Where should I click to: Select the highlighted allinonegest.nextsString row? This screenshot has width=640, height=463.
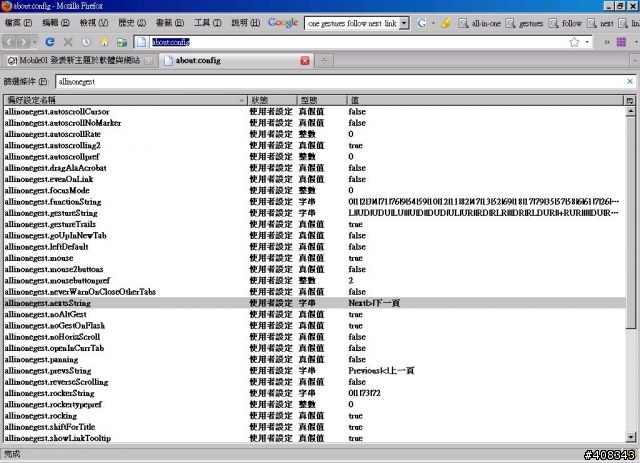click(x=314, y=303)
